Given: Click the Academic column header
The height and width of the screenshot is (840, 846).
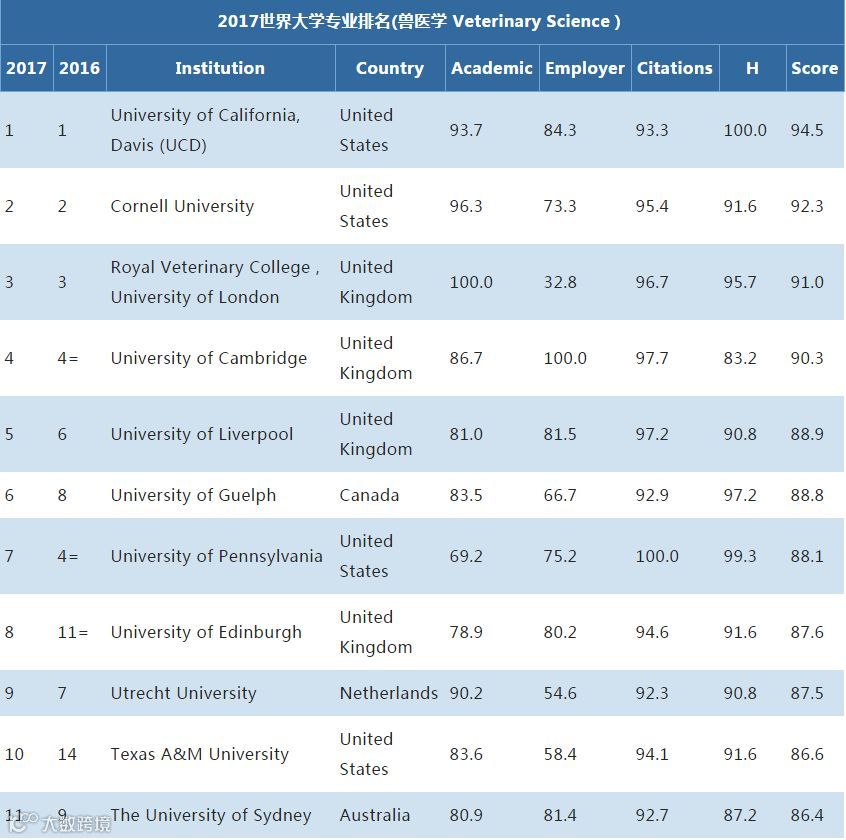Looking at the screenshot, I should click(492, 68).
